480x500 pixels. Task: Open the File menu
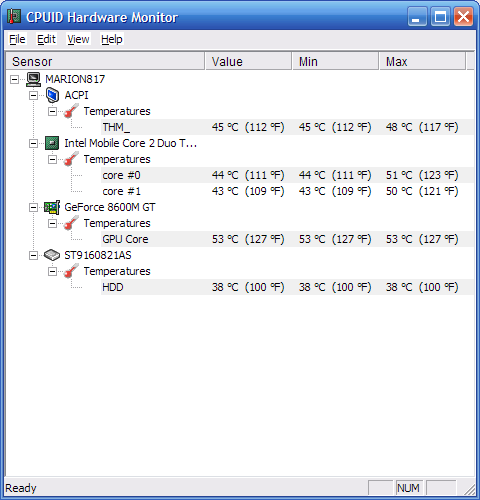point(17,39)
